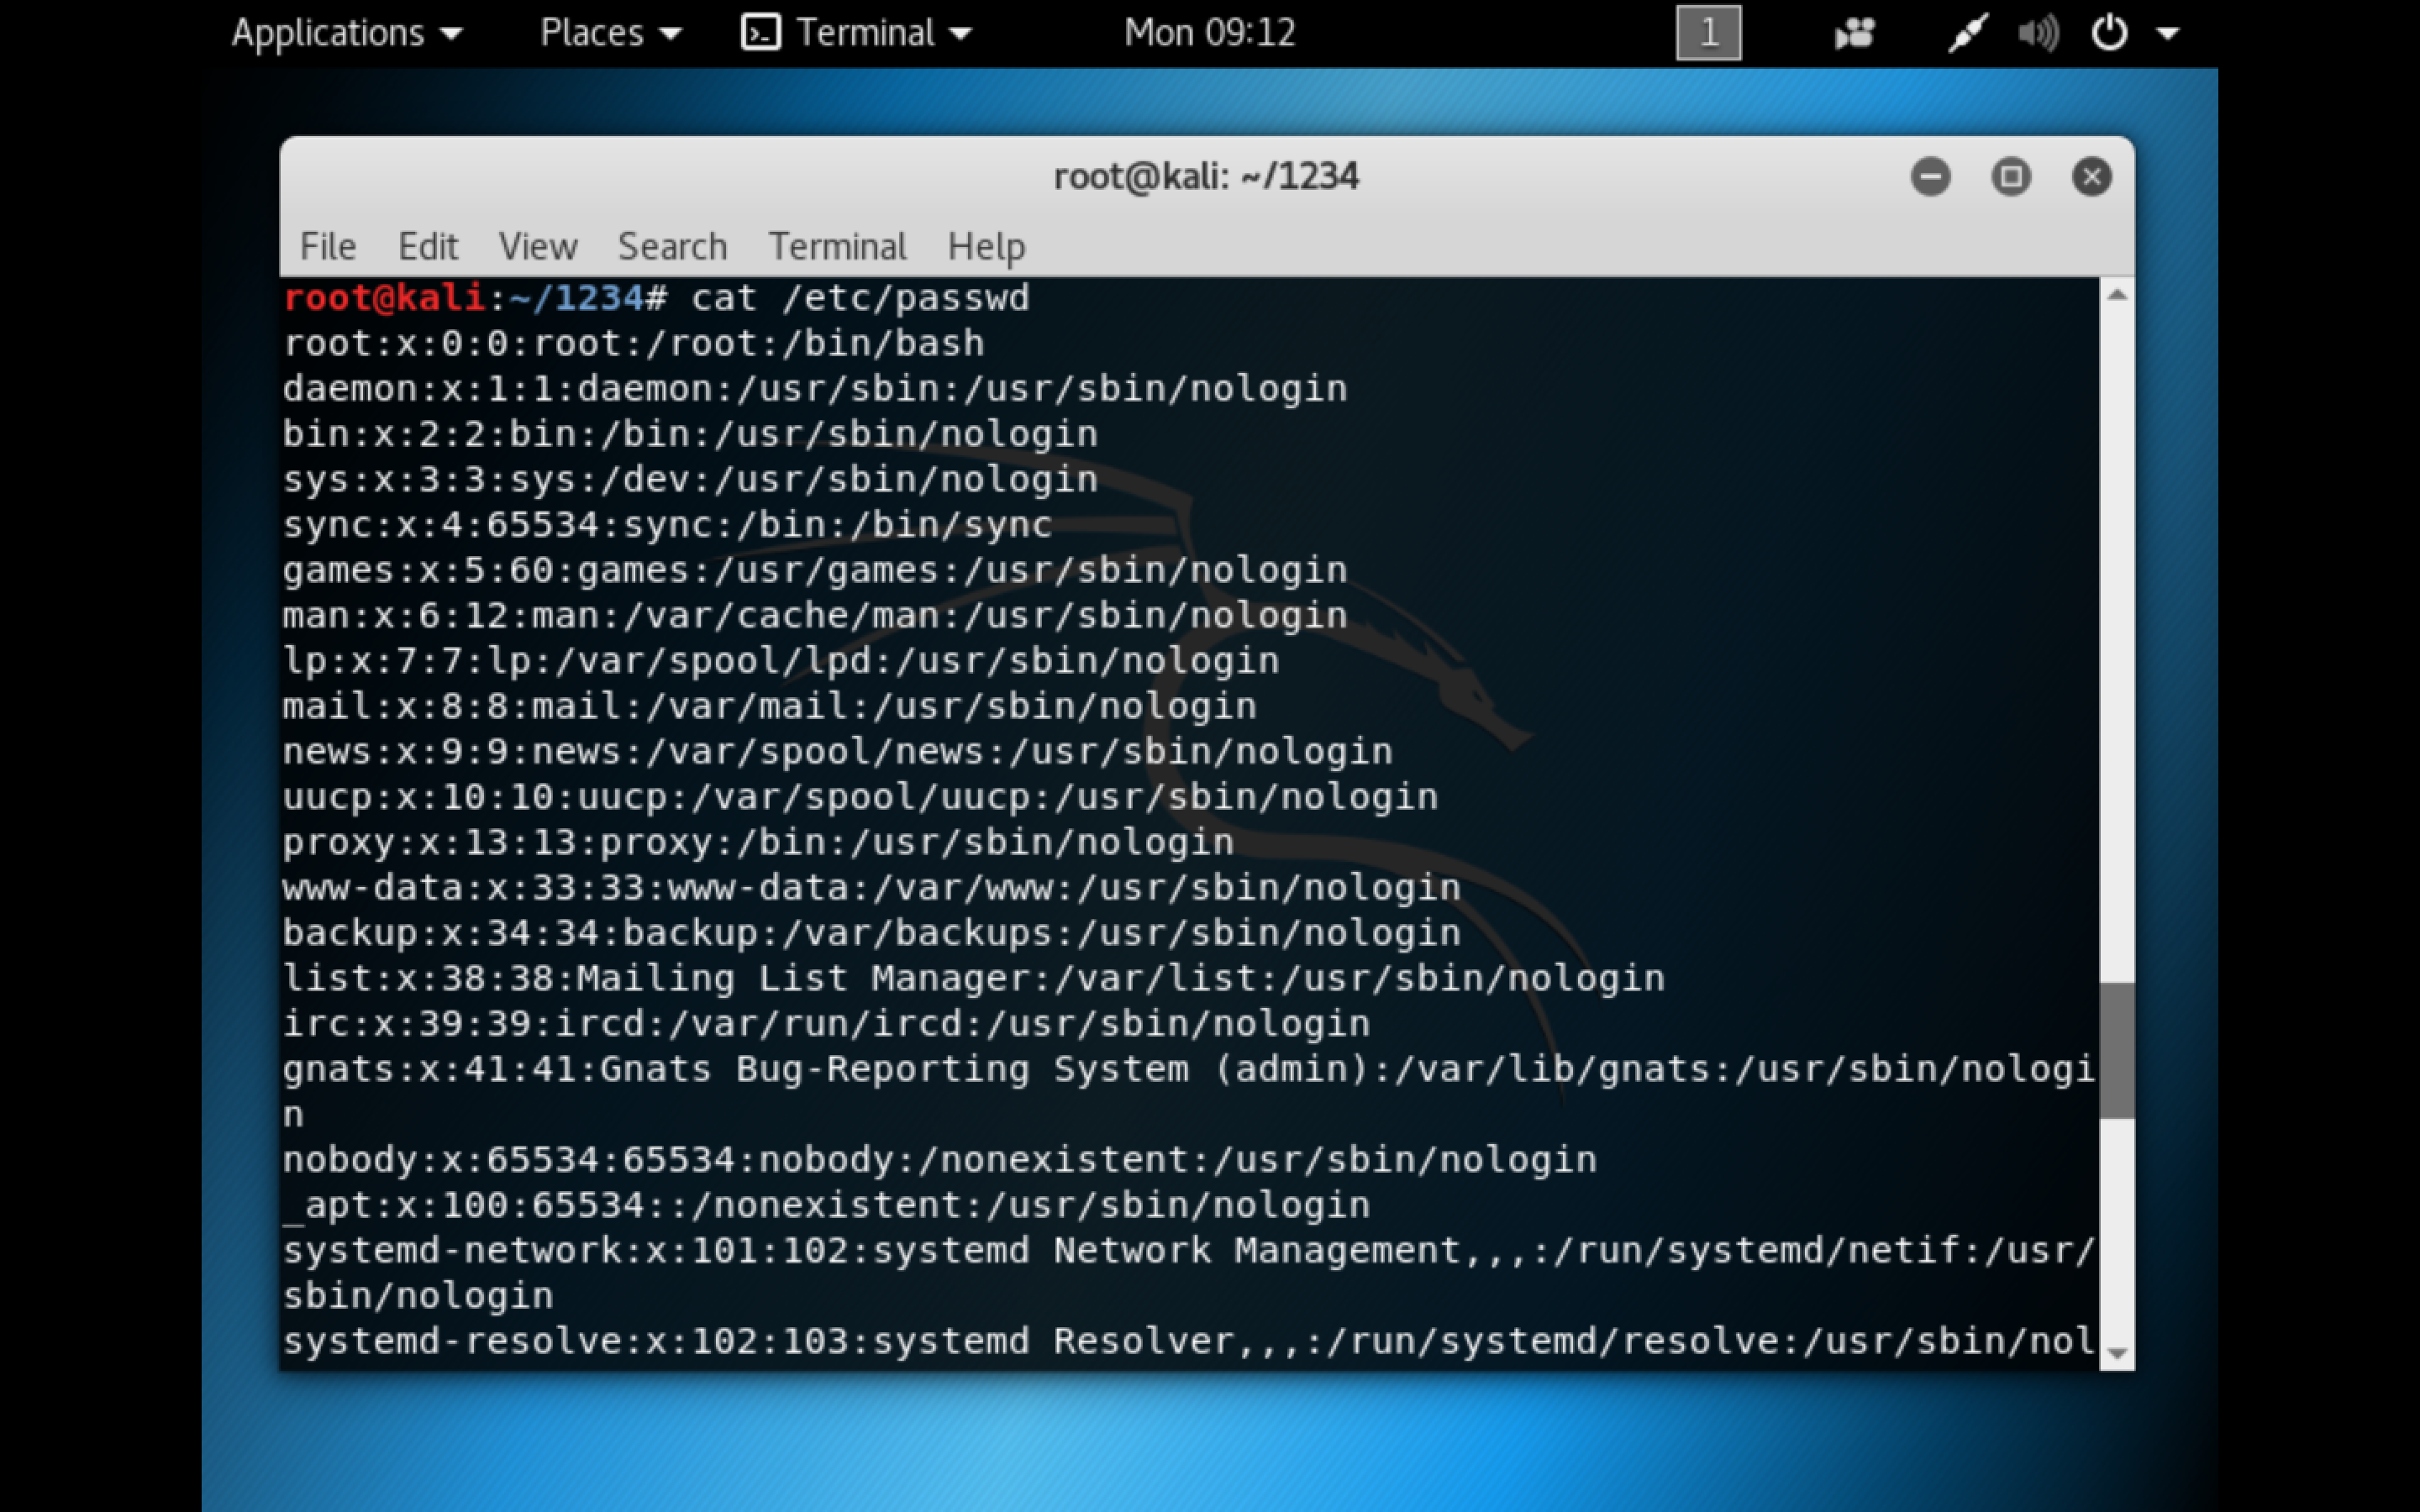Click the irc:x:39:39 line
2420x1512 pixels.
point(826,1024)
